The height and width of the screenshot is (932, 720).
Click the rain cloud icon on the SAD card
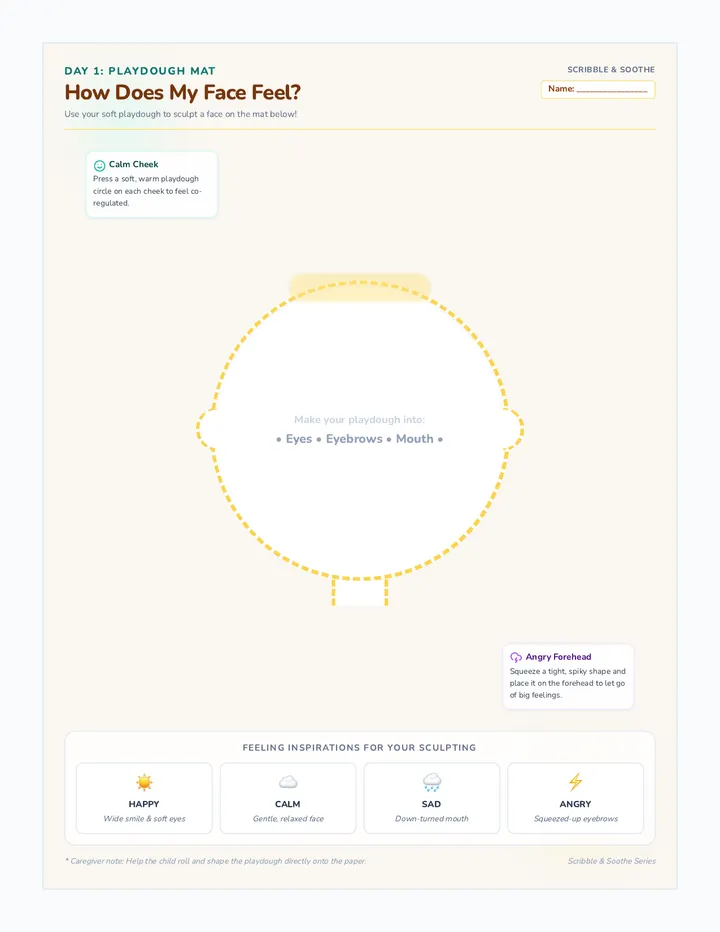coord(432,782)
